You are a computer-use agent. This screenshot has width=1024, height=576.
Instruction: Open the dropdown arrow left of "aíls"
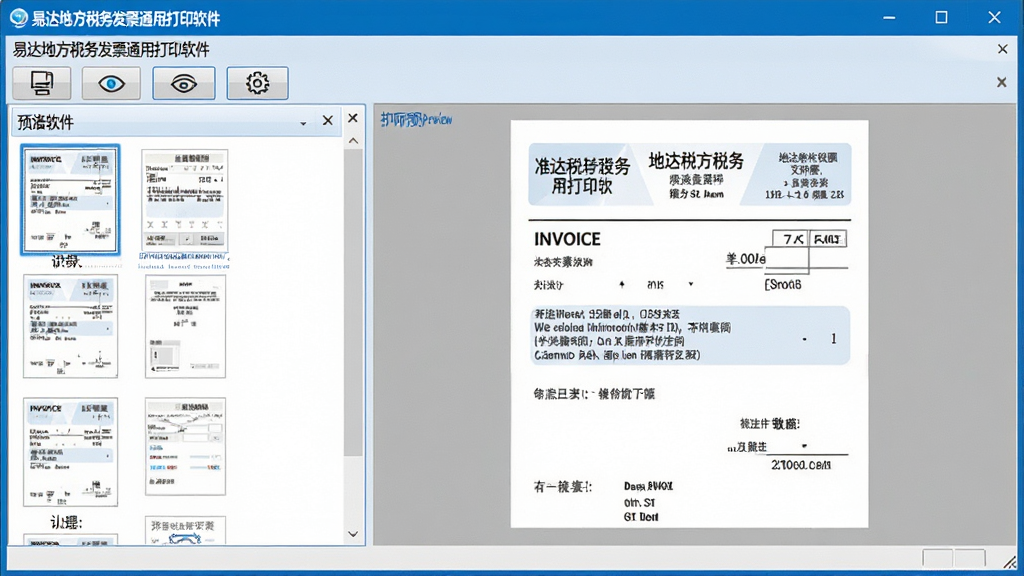622,285
